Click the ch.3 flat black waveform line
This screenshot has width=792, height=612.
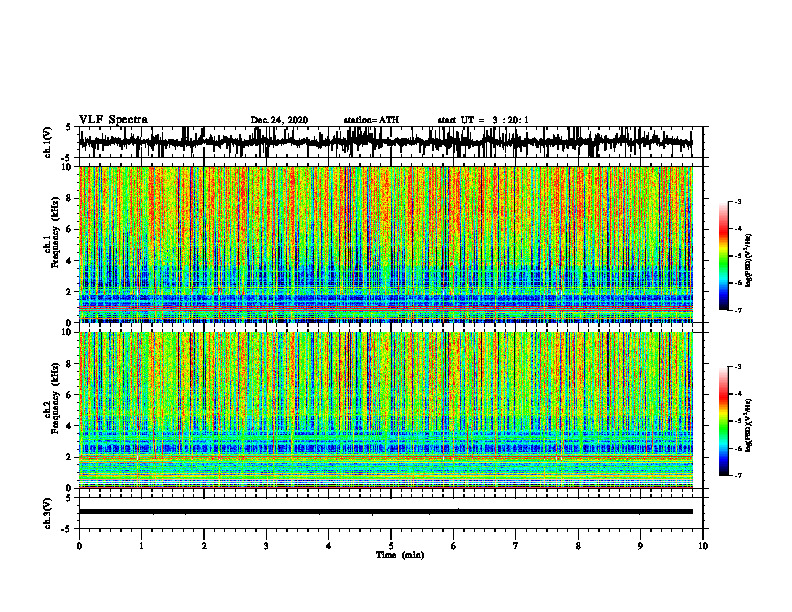coord(386,512)
